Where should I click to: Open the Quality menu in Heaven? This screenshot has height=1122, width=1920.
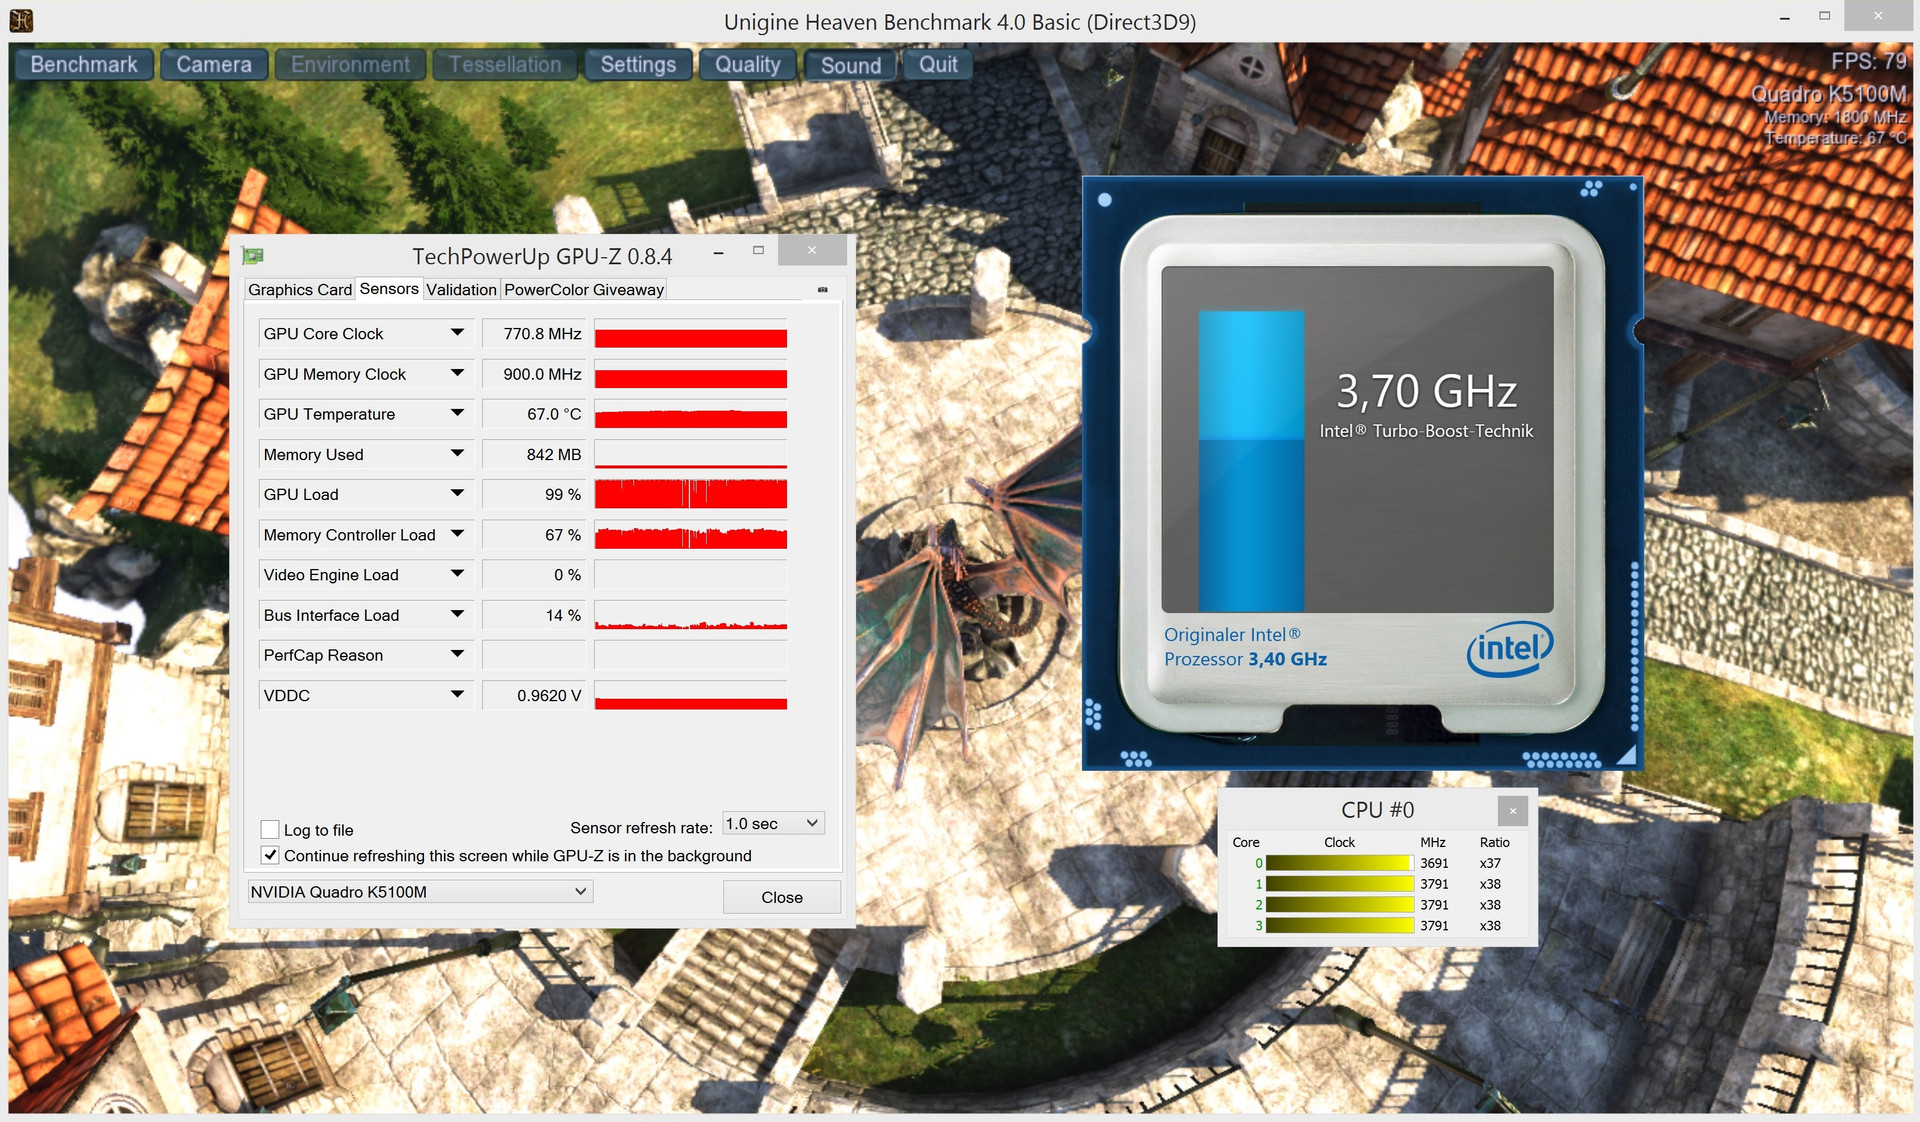[x=747, y=64]
